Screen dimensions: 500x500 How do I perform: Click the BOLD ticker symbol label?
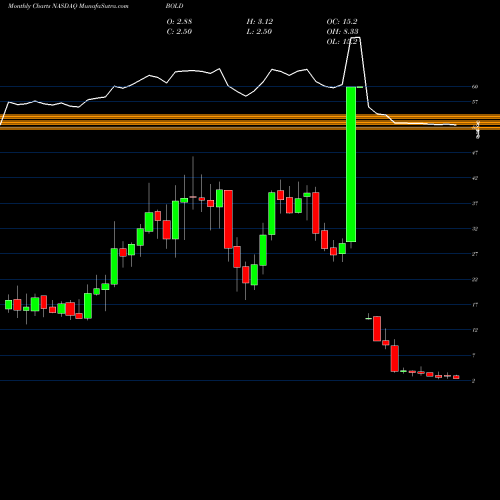[174, 6]
